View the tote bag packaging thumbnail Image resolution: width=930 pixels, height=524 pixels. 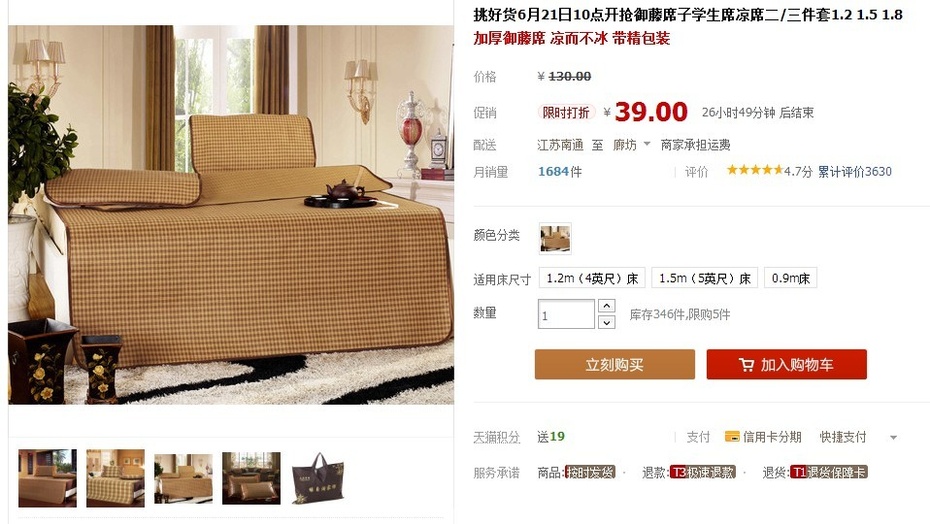point(319,478)
